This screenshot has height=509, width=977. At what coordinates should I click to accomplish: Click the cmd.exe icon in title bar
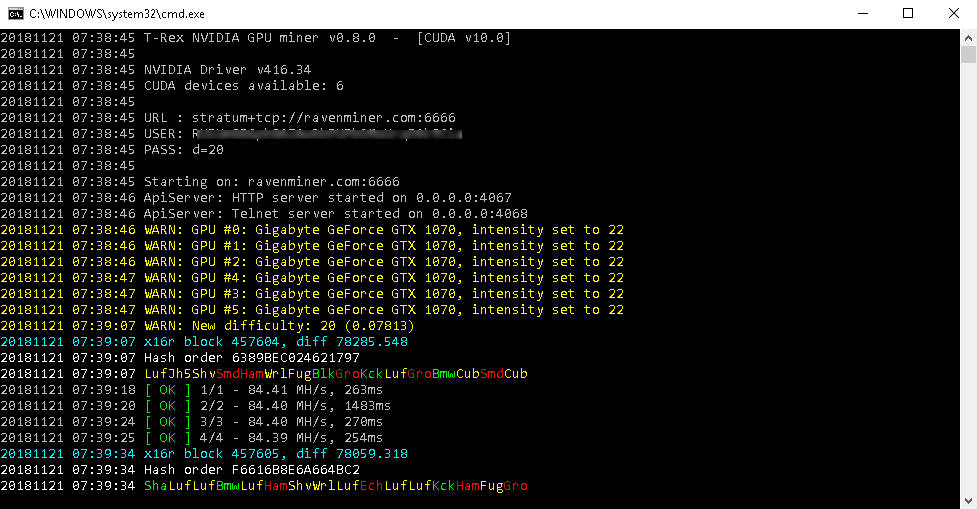[16, 14]
